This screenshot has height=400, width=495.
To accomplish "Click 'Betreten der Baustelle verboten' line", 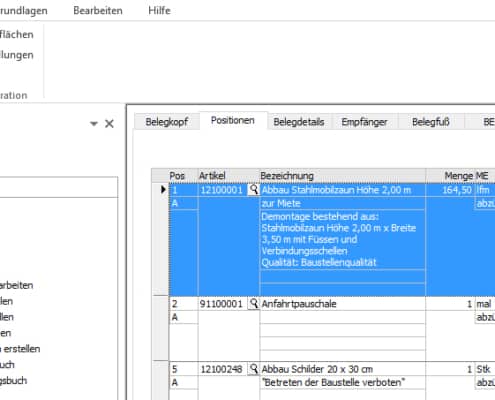I will [342, 382].
